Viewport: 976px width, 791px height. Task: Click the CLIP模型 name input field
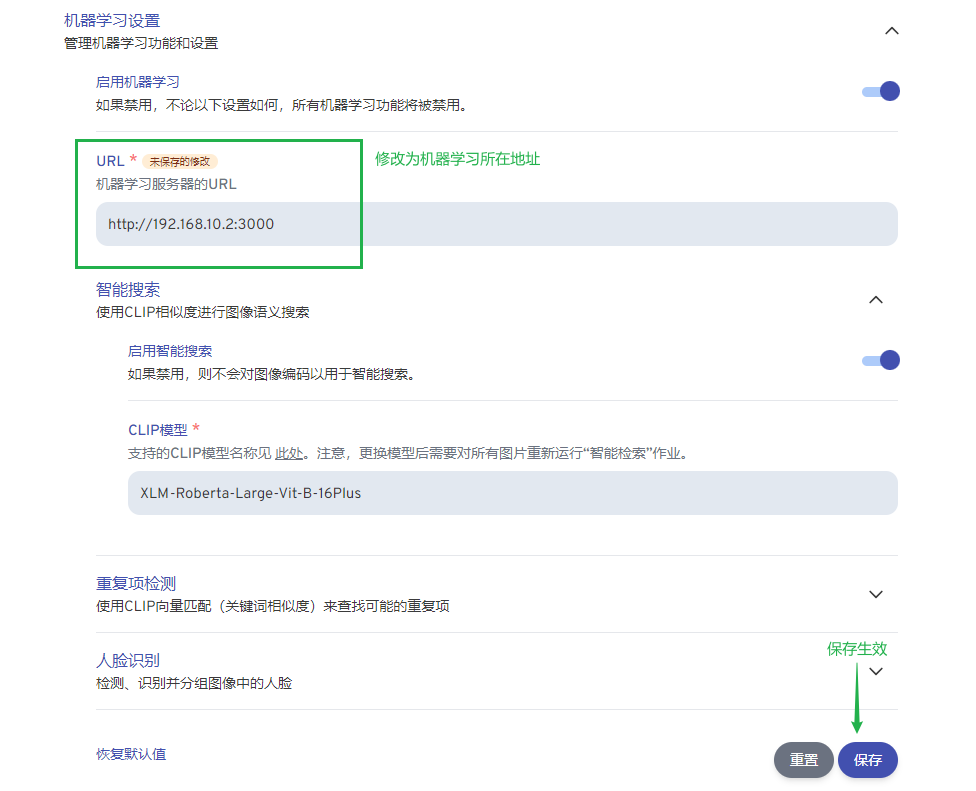512,493
